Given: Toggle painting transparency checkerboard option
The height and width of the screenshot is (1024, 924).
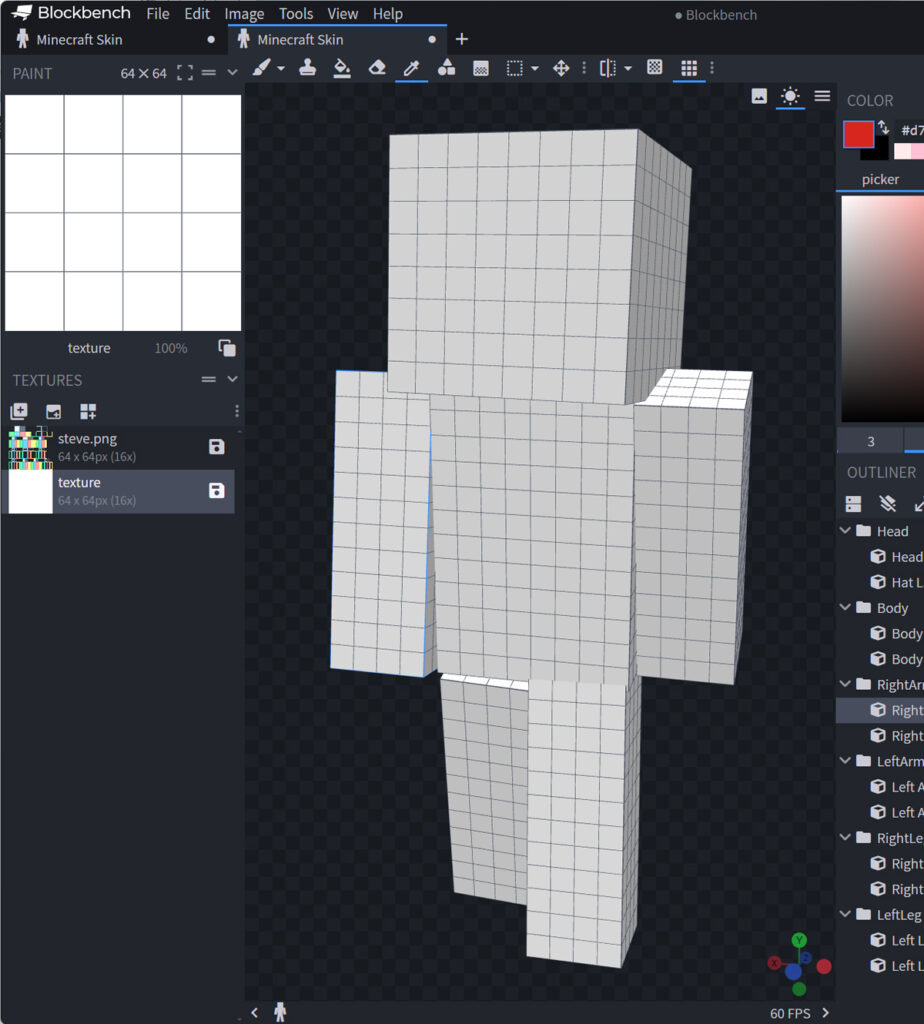Looking at the screenshot, I should click(x=655, y=68).
